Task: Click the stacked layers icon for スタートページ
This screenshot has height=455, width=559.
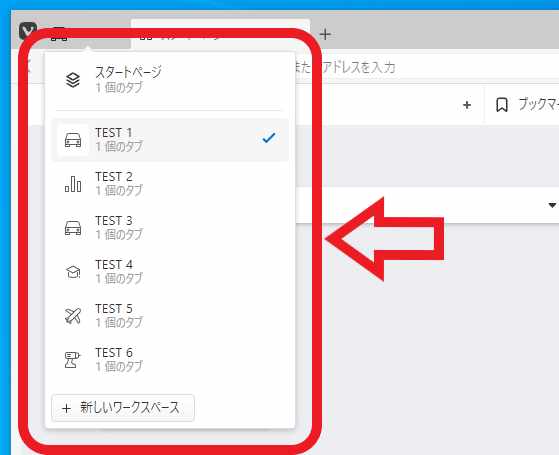Action: [x=73, y=80]
